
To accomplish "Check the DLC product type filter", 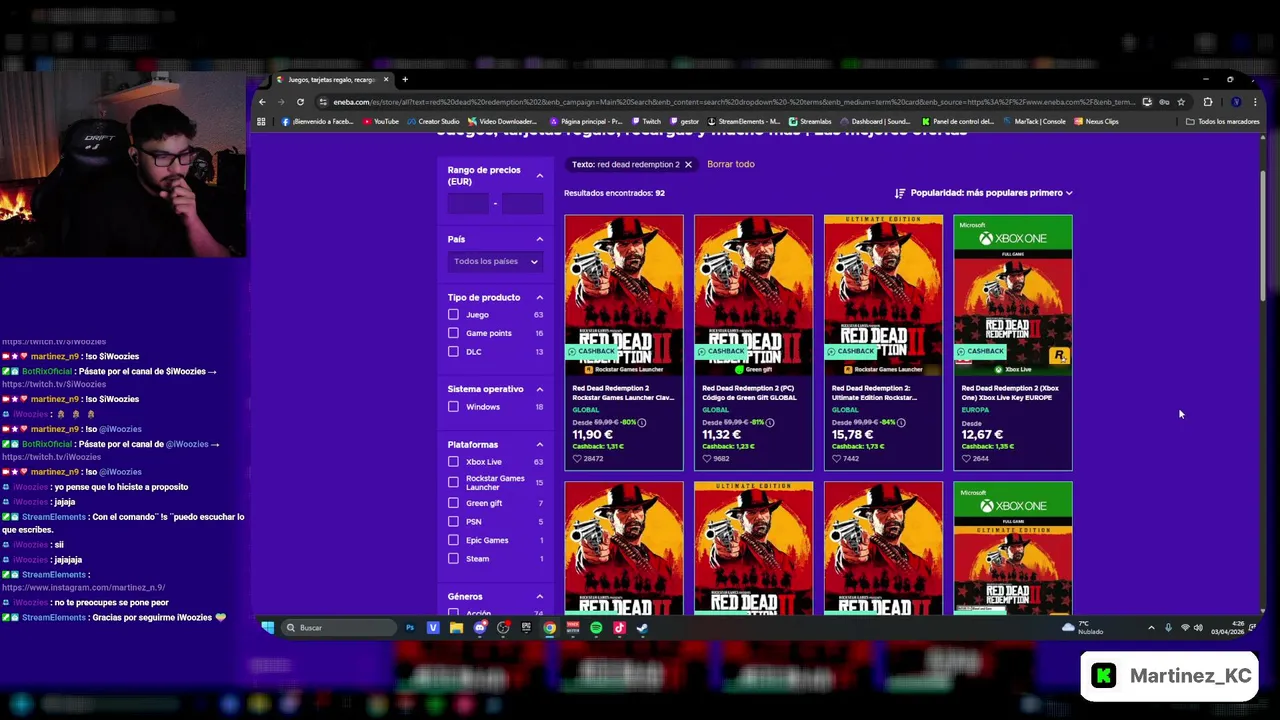I will pos(454,352).
